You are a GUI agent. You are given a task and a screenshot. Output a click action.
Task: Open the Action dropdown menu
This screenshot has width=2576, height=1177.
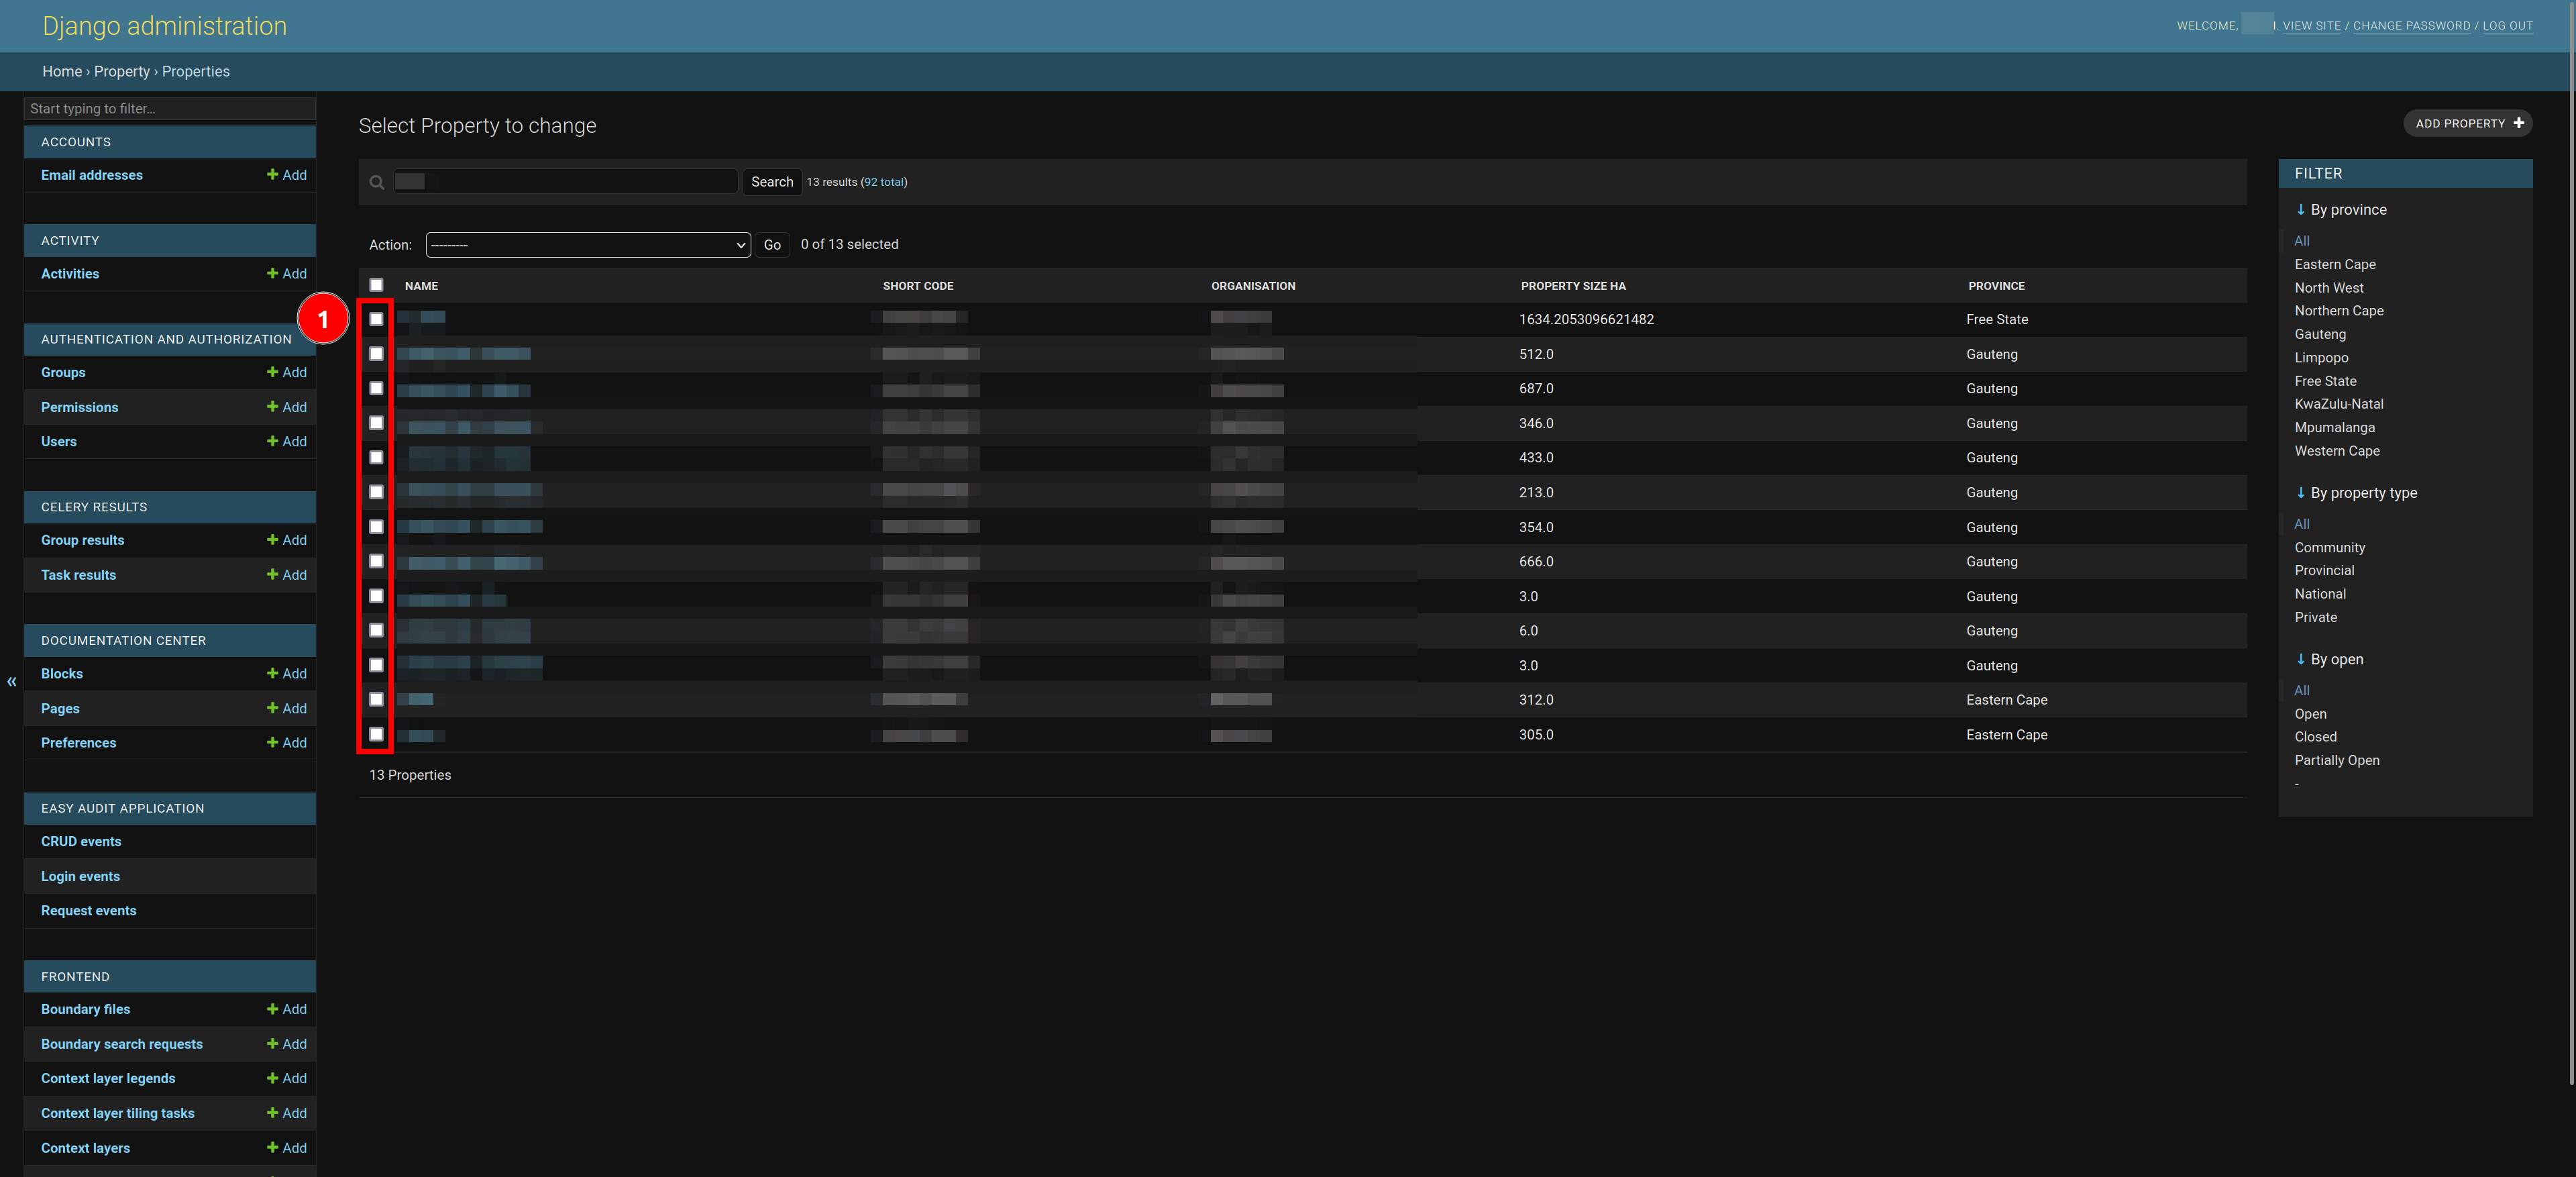(588, 245)
